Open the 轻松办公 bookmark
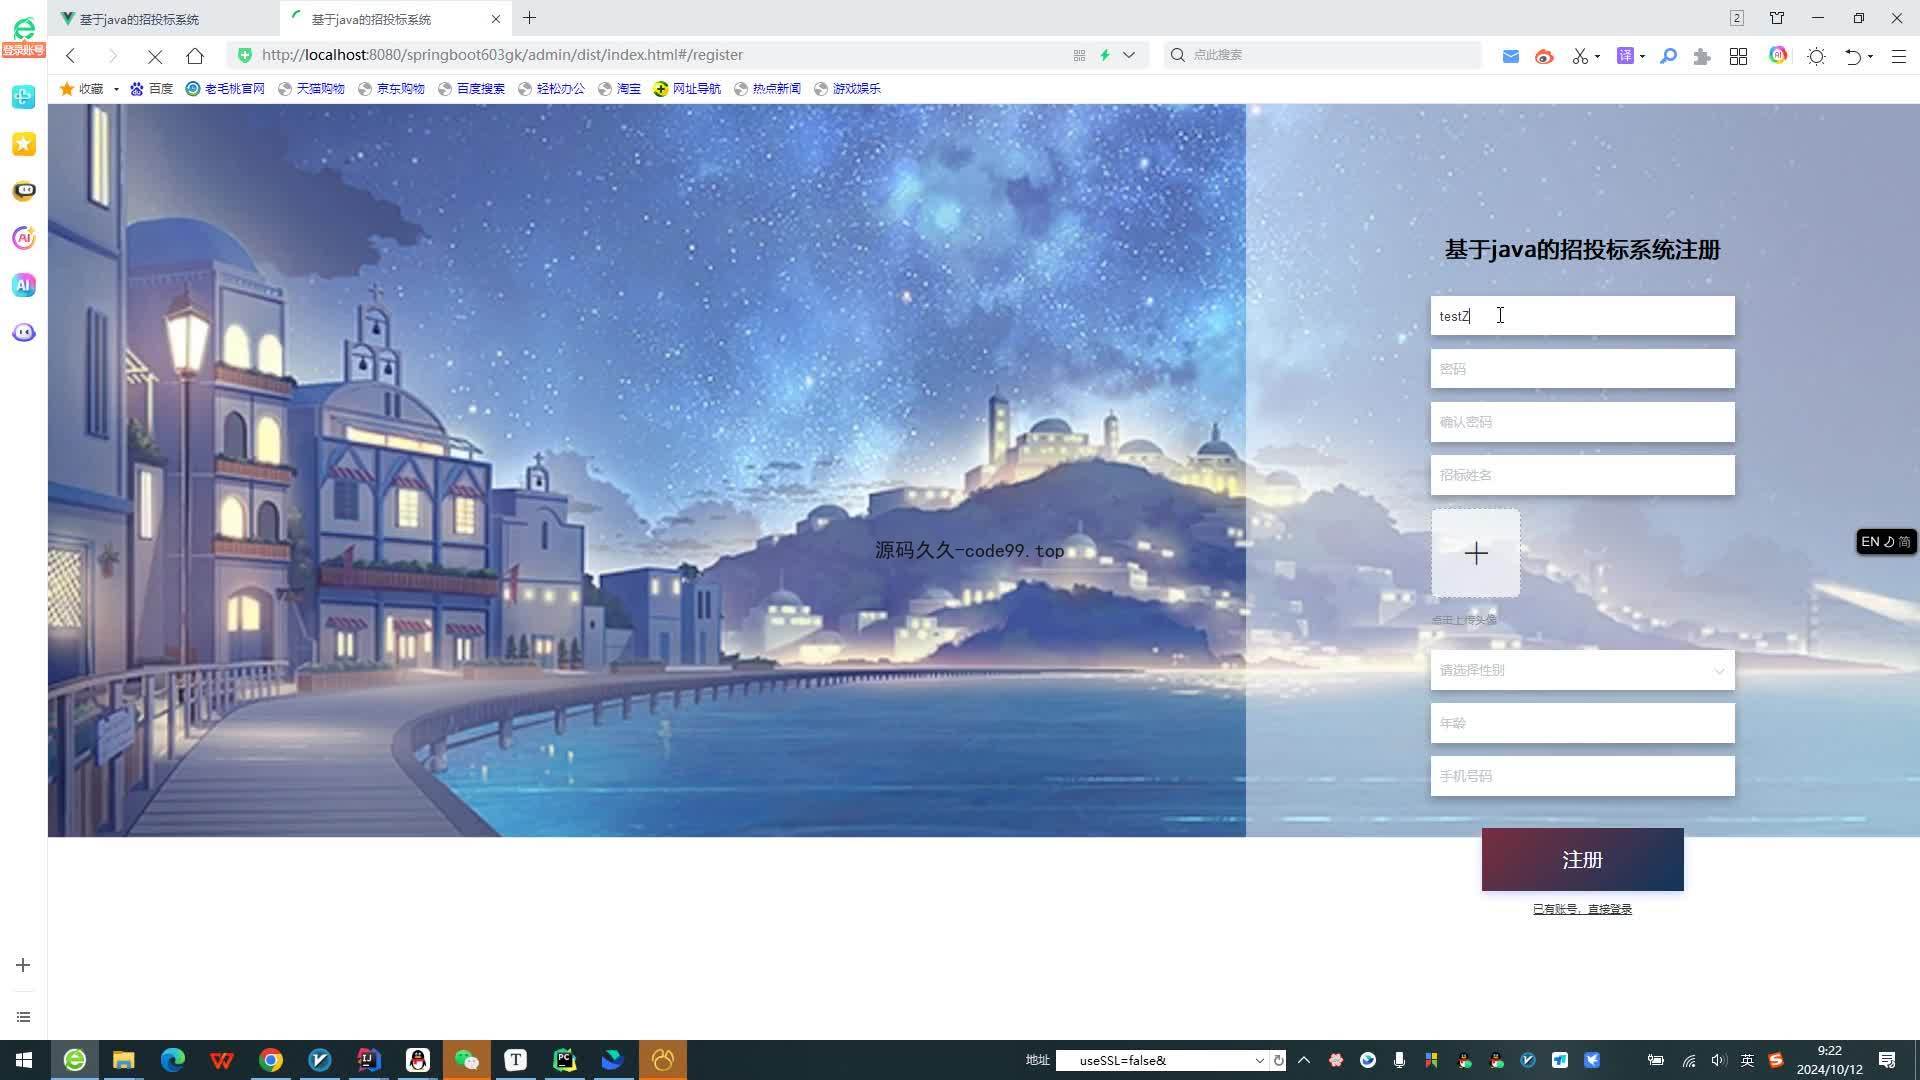Screen dimensions: 1920x1080 [551, 89]
